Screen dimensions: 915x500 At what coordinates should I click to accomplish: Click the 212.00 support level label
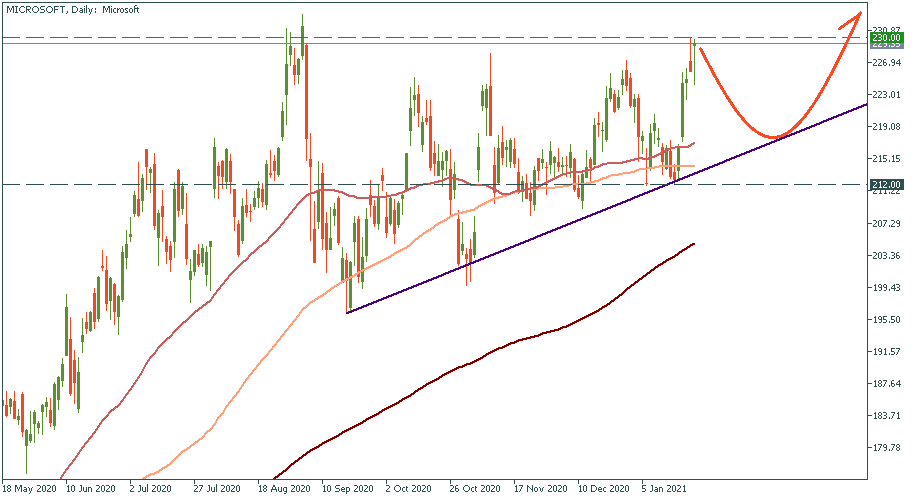(x=888, y=184)
